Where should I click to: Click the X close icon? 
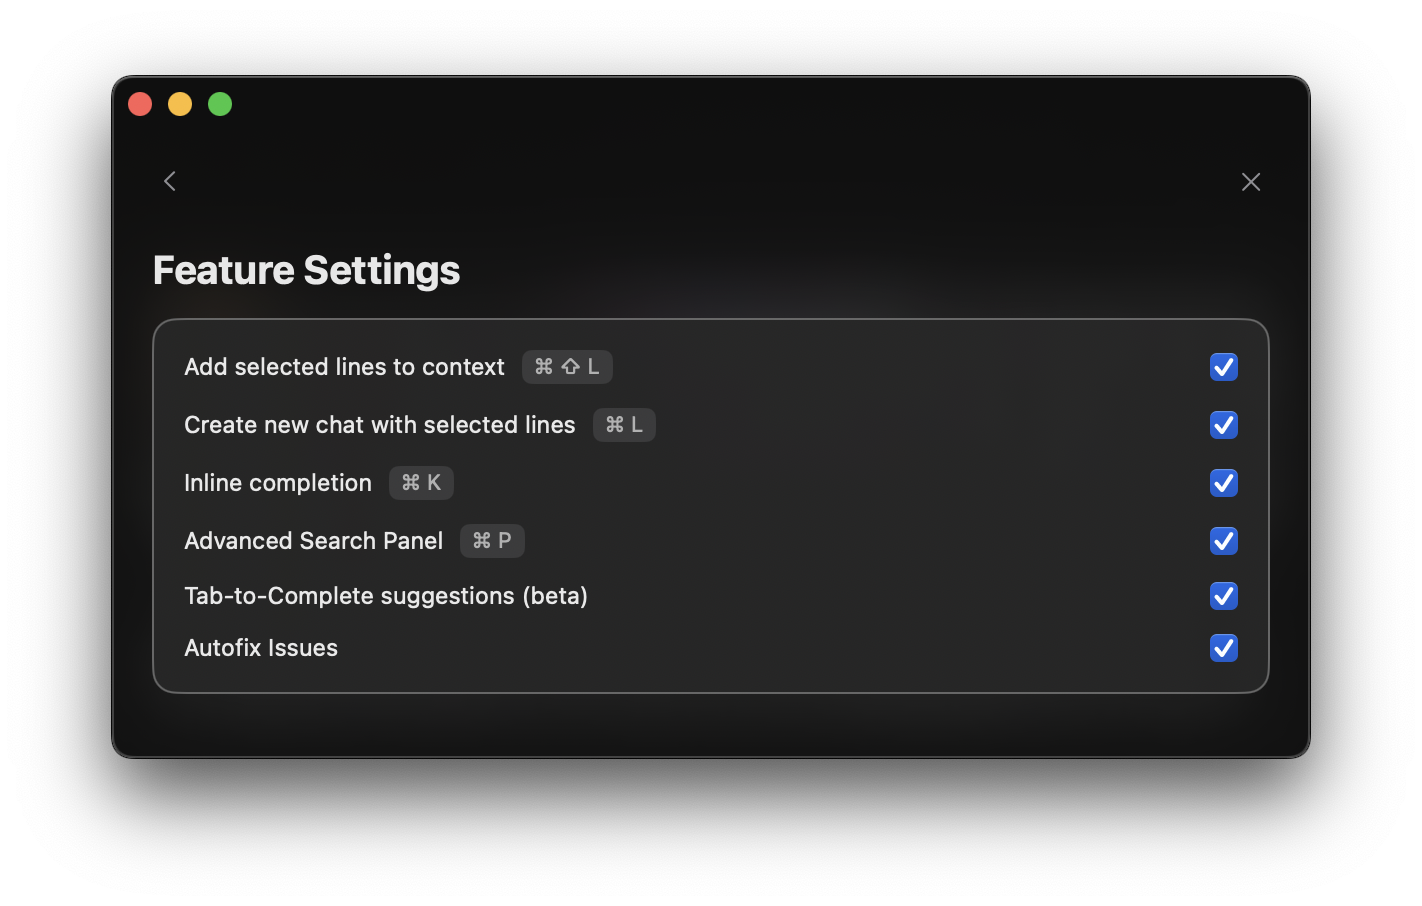(1250, 181)
